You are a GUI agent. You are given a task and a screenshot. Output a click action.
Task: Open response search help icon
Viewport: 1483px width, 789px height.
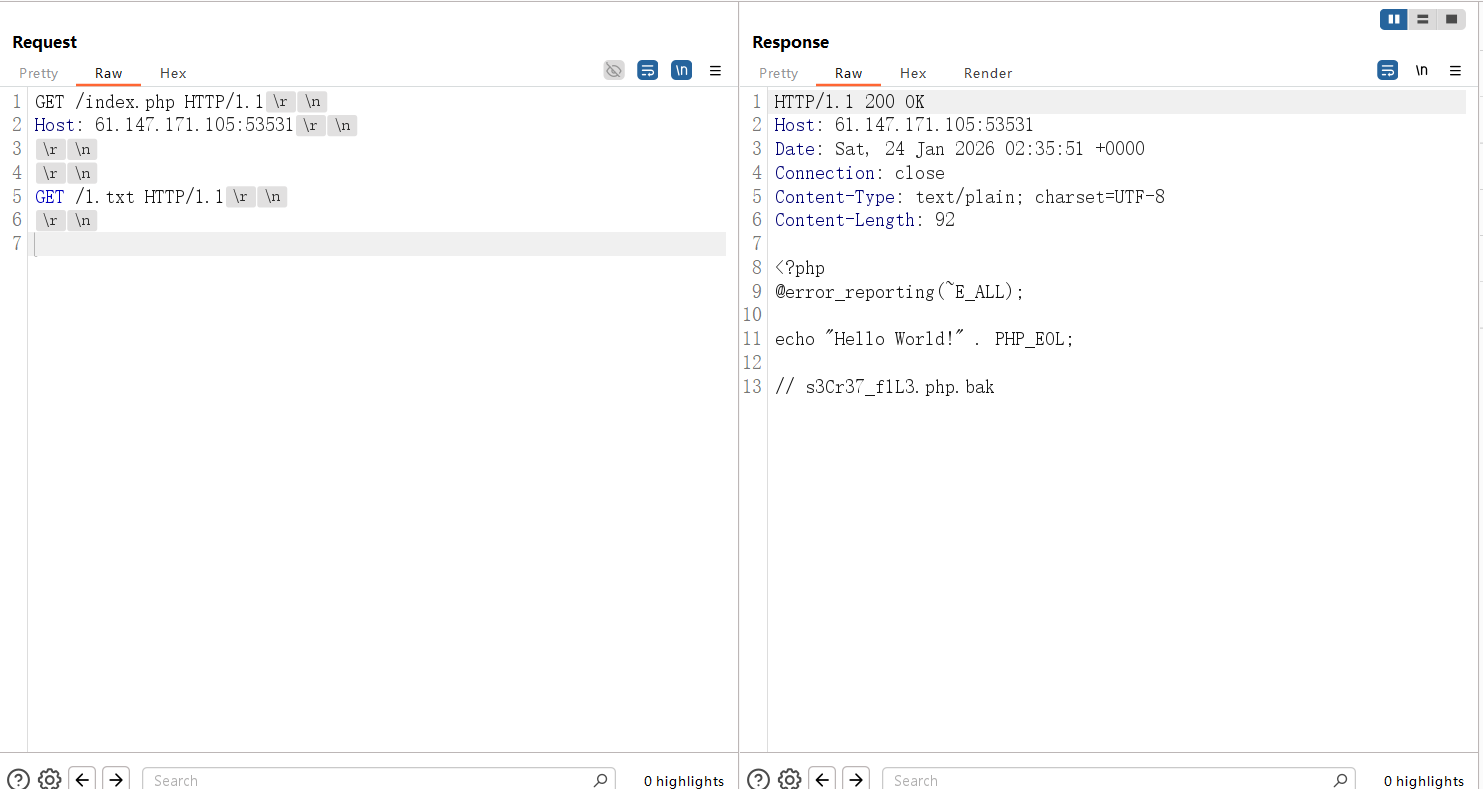tap(758, 779)
